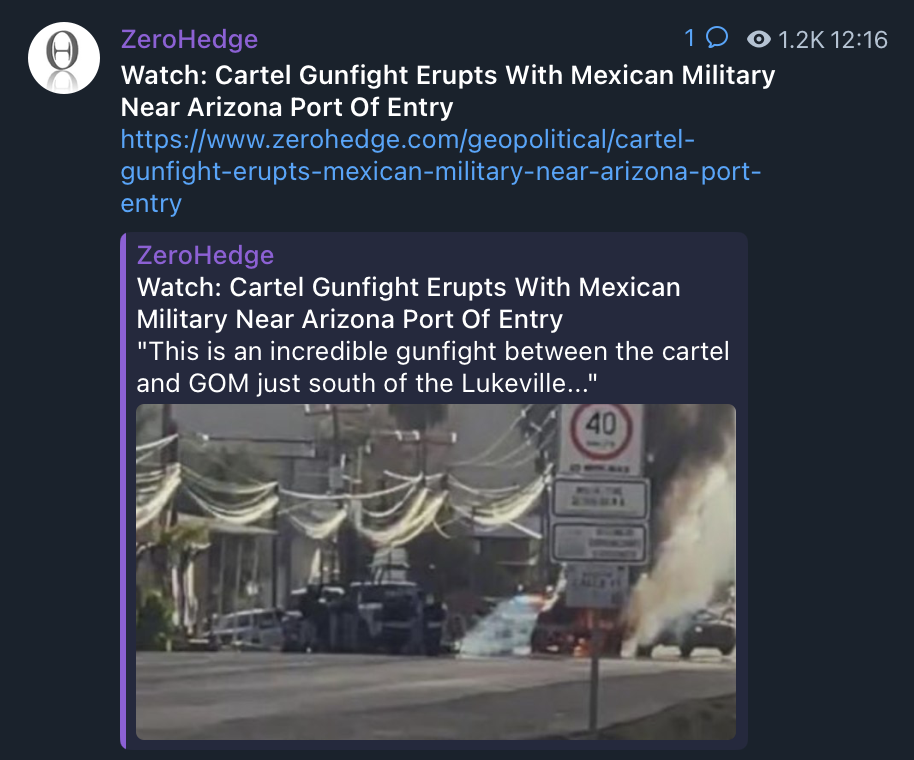This screenshot has height=760, width=914.
Task: Open the ZeroHedge sender name at top
Action: [x=189, y=39]
